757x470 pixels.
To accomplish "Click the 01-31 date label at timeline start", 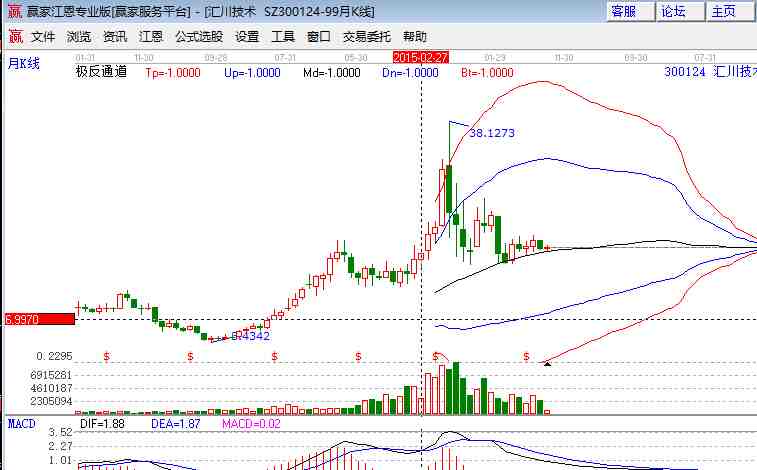I will (85, 57).
